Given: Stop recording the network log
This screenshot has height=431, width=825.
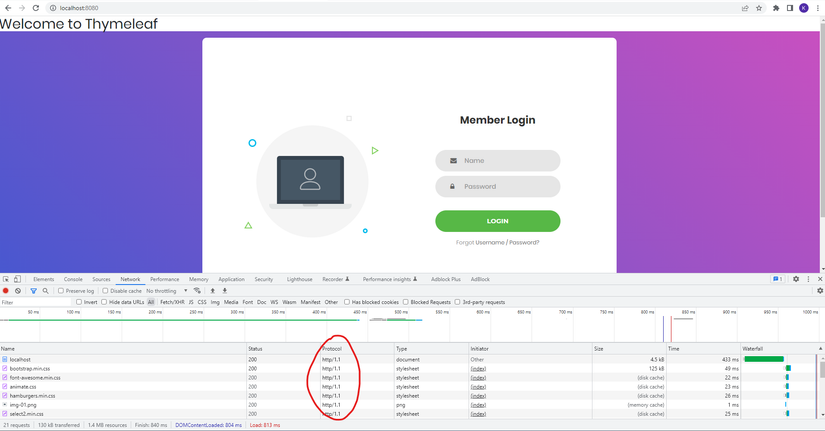Looking at the screenshot, I should [6, 290].
